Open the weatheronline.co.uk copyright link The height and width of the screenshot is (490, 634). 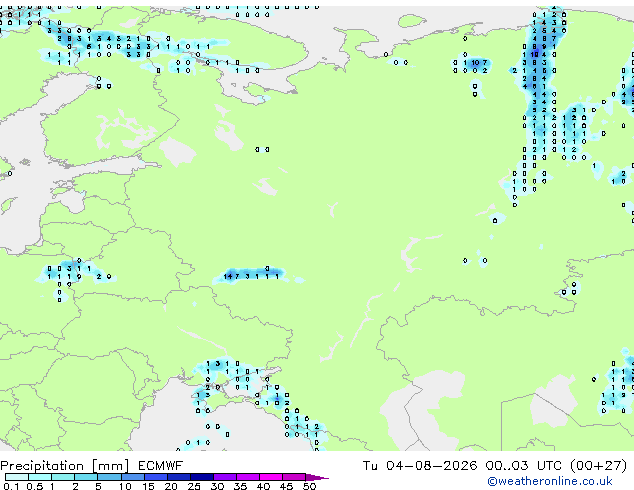[x=550, y=481]
